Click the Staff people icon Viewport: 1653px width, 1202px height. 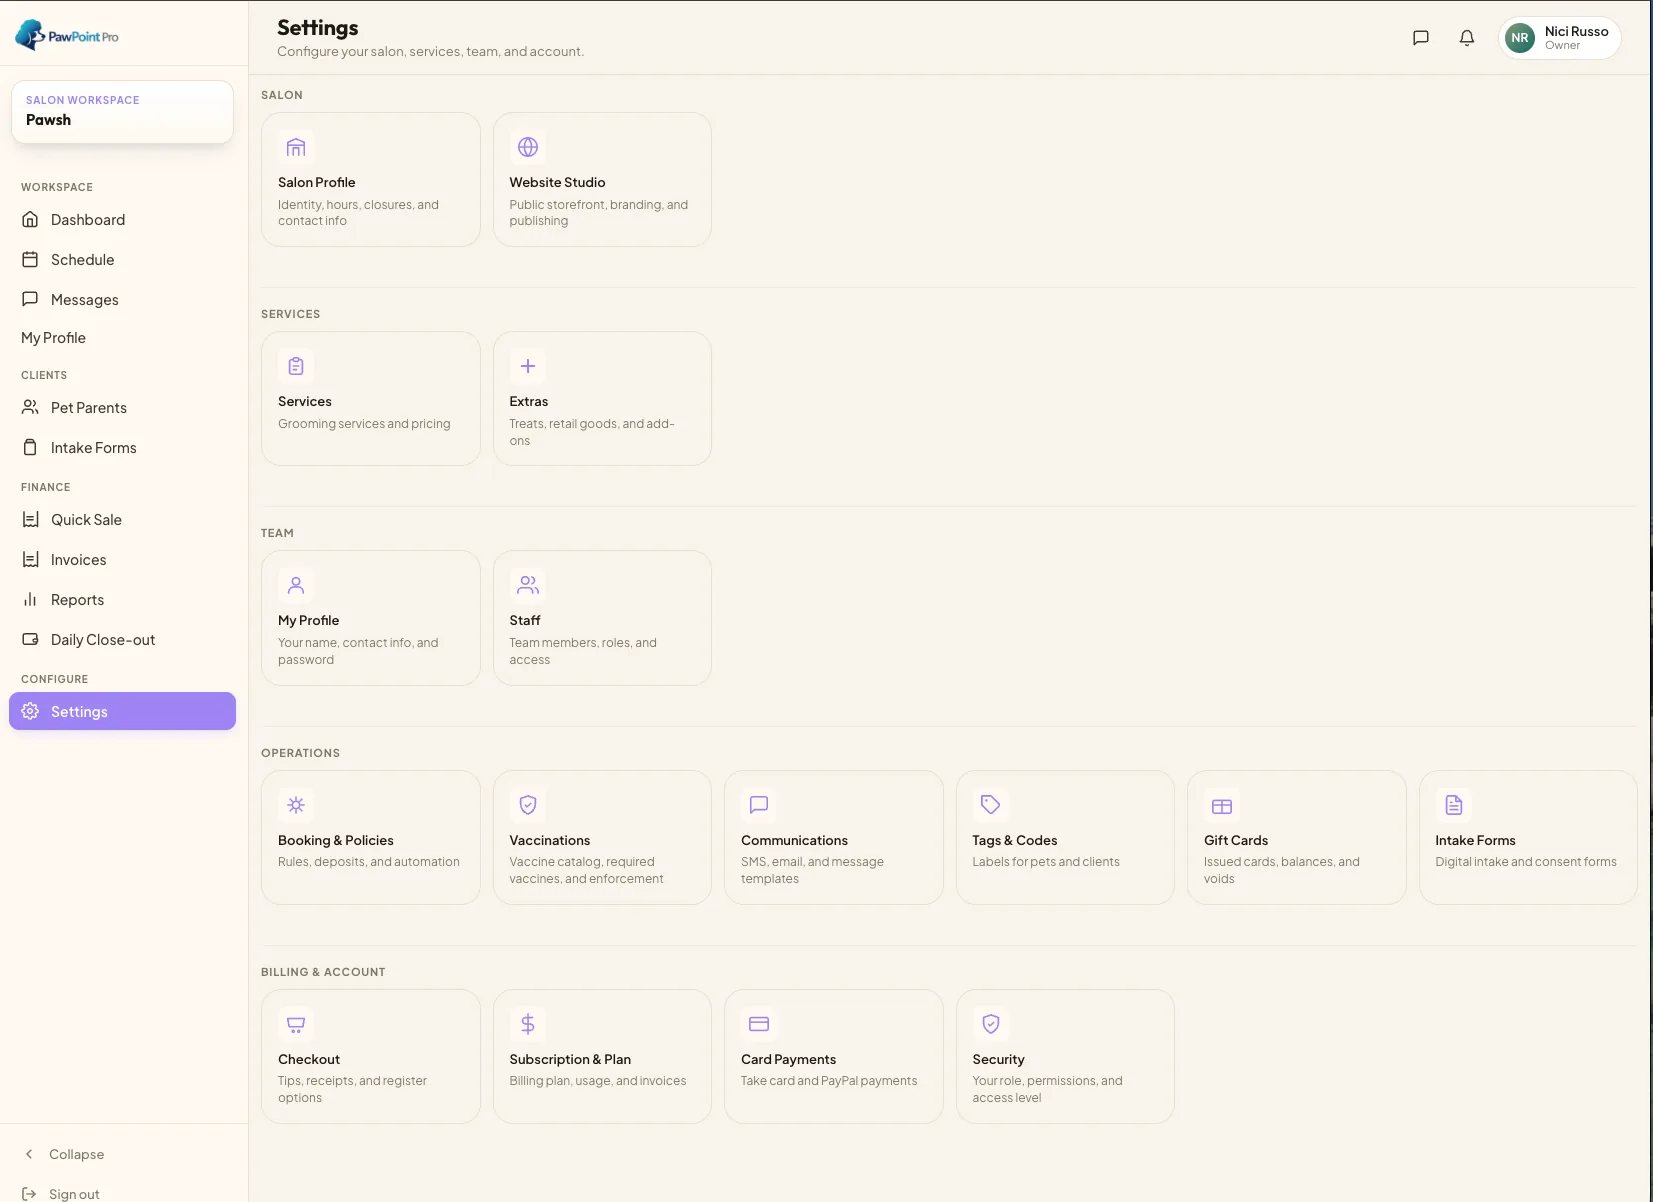pyautogui.click(x=528, y=585)
